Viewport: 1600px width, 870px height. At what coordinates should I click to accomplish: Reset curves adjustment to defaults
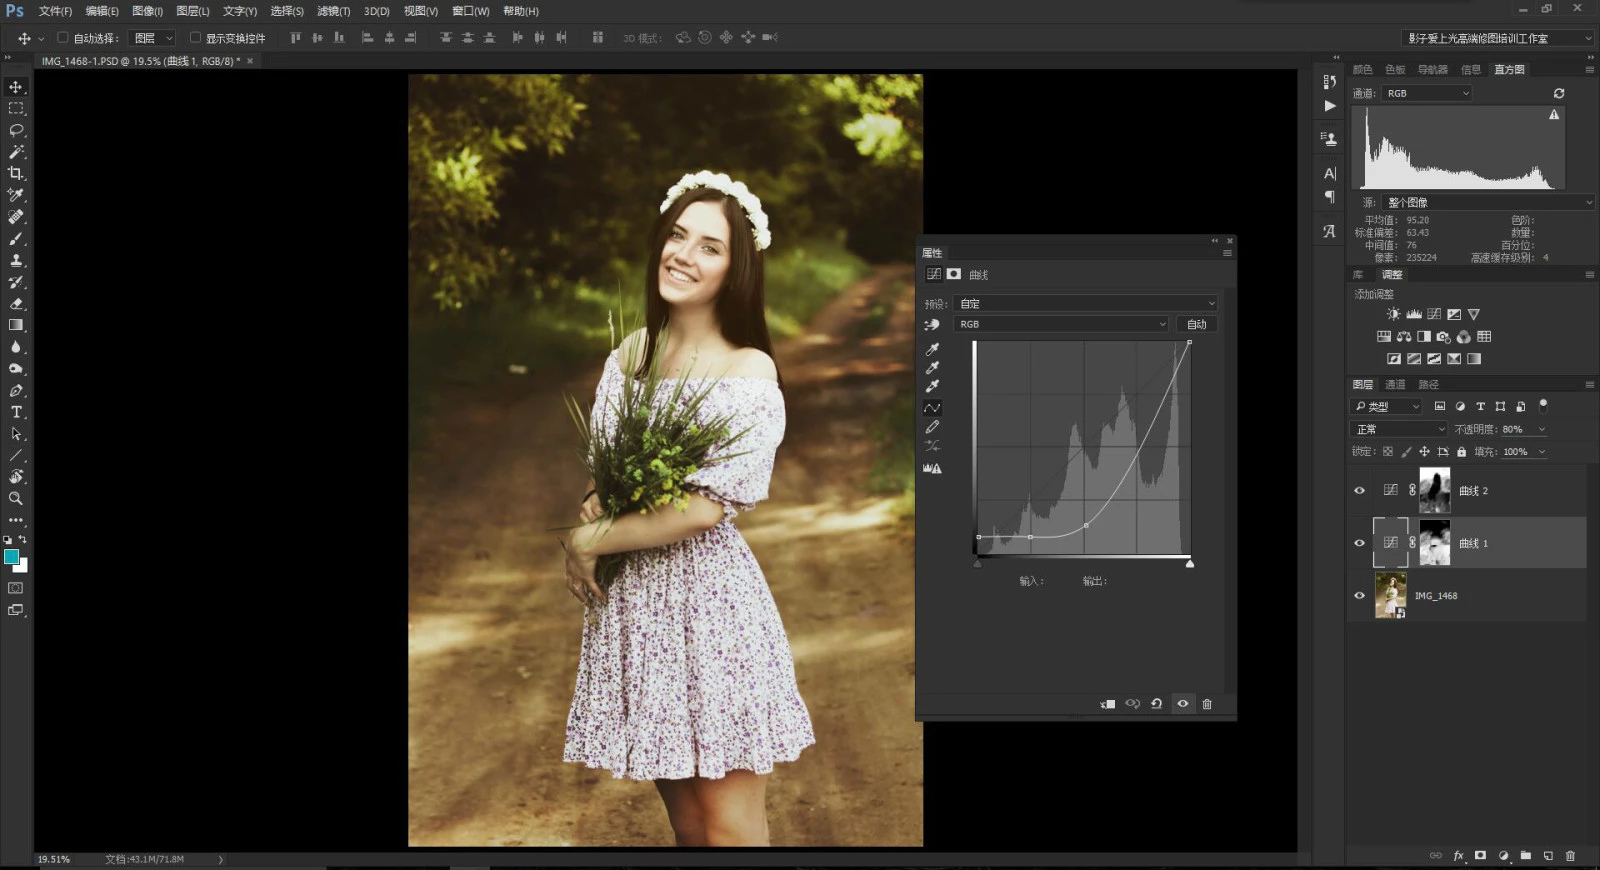click(1156, 704)
